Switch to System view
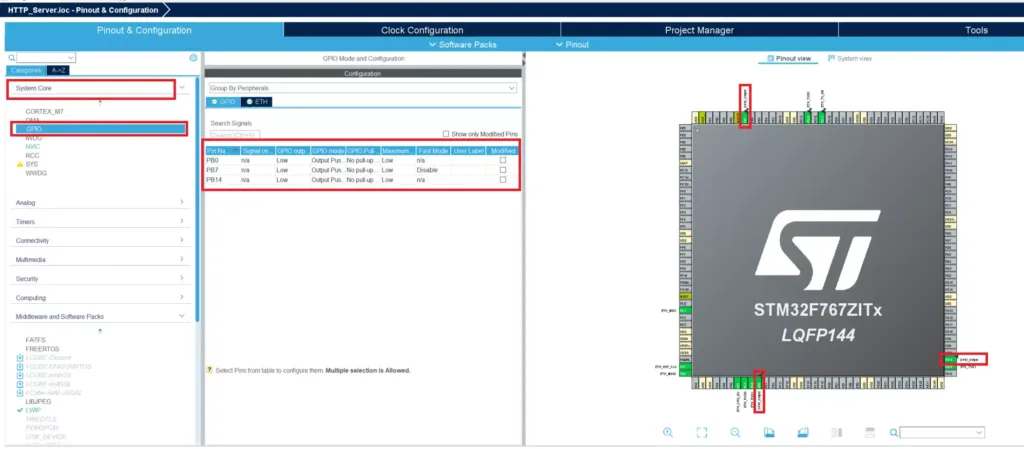The width and height of the screenshot is (1024, 449). (850, 58)
